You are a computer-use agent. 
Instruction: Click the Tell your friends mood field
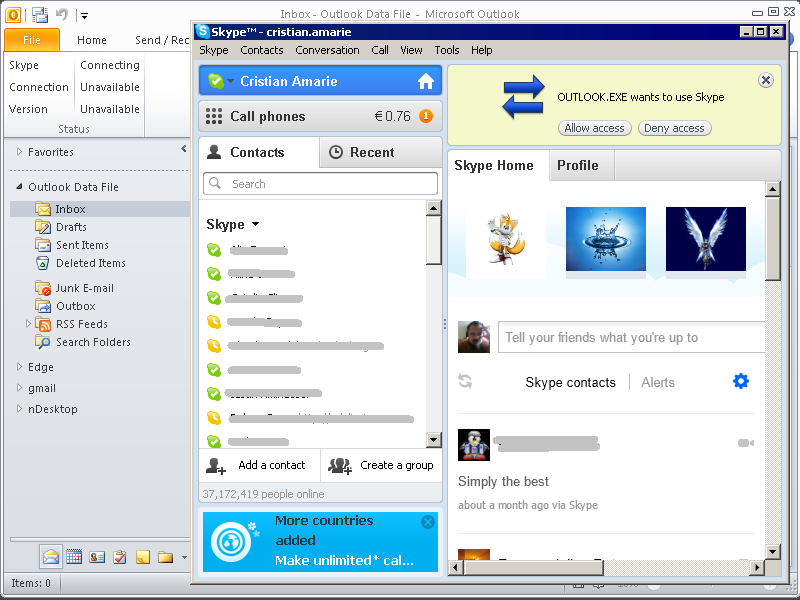(x=632, y=337)
